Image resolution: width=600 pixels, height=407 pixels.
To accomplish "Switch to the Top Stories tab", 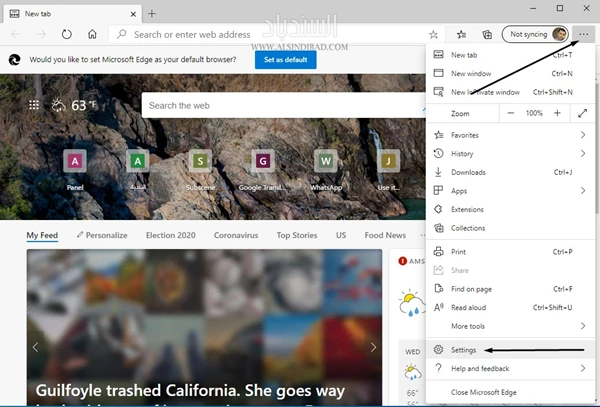I will 297,235.
